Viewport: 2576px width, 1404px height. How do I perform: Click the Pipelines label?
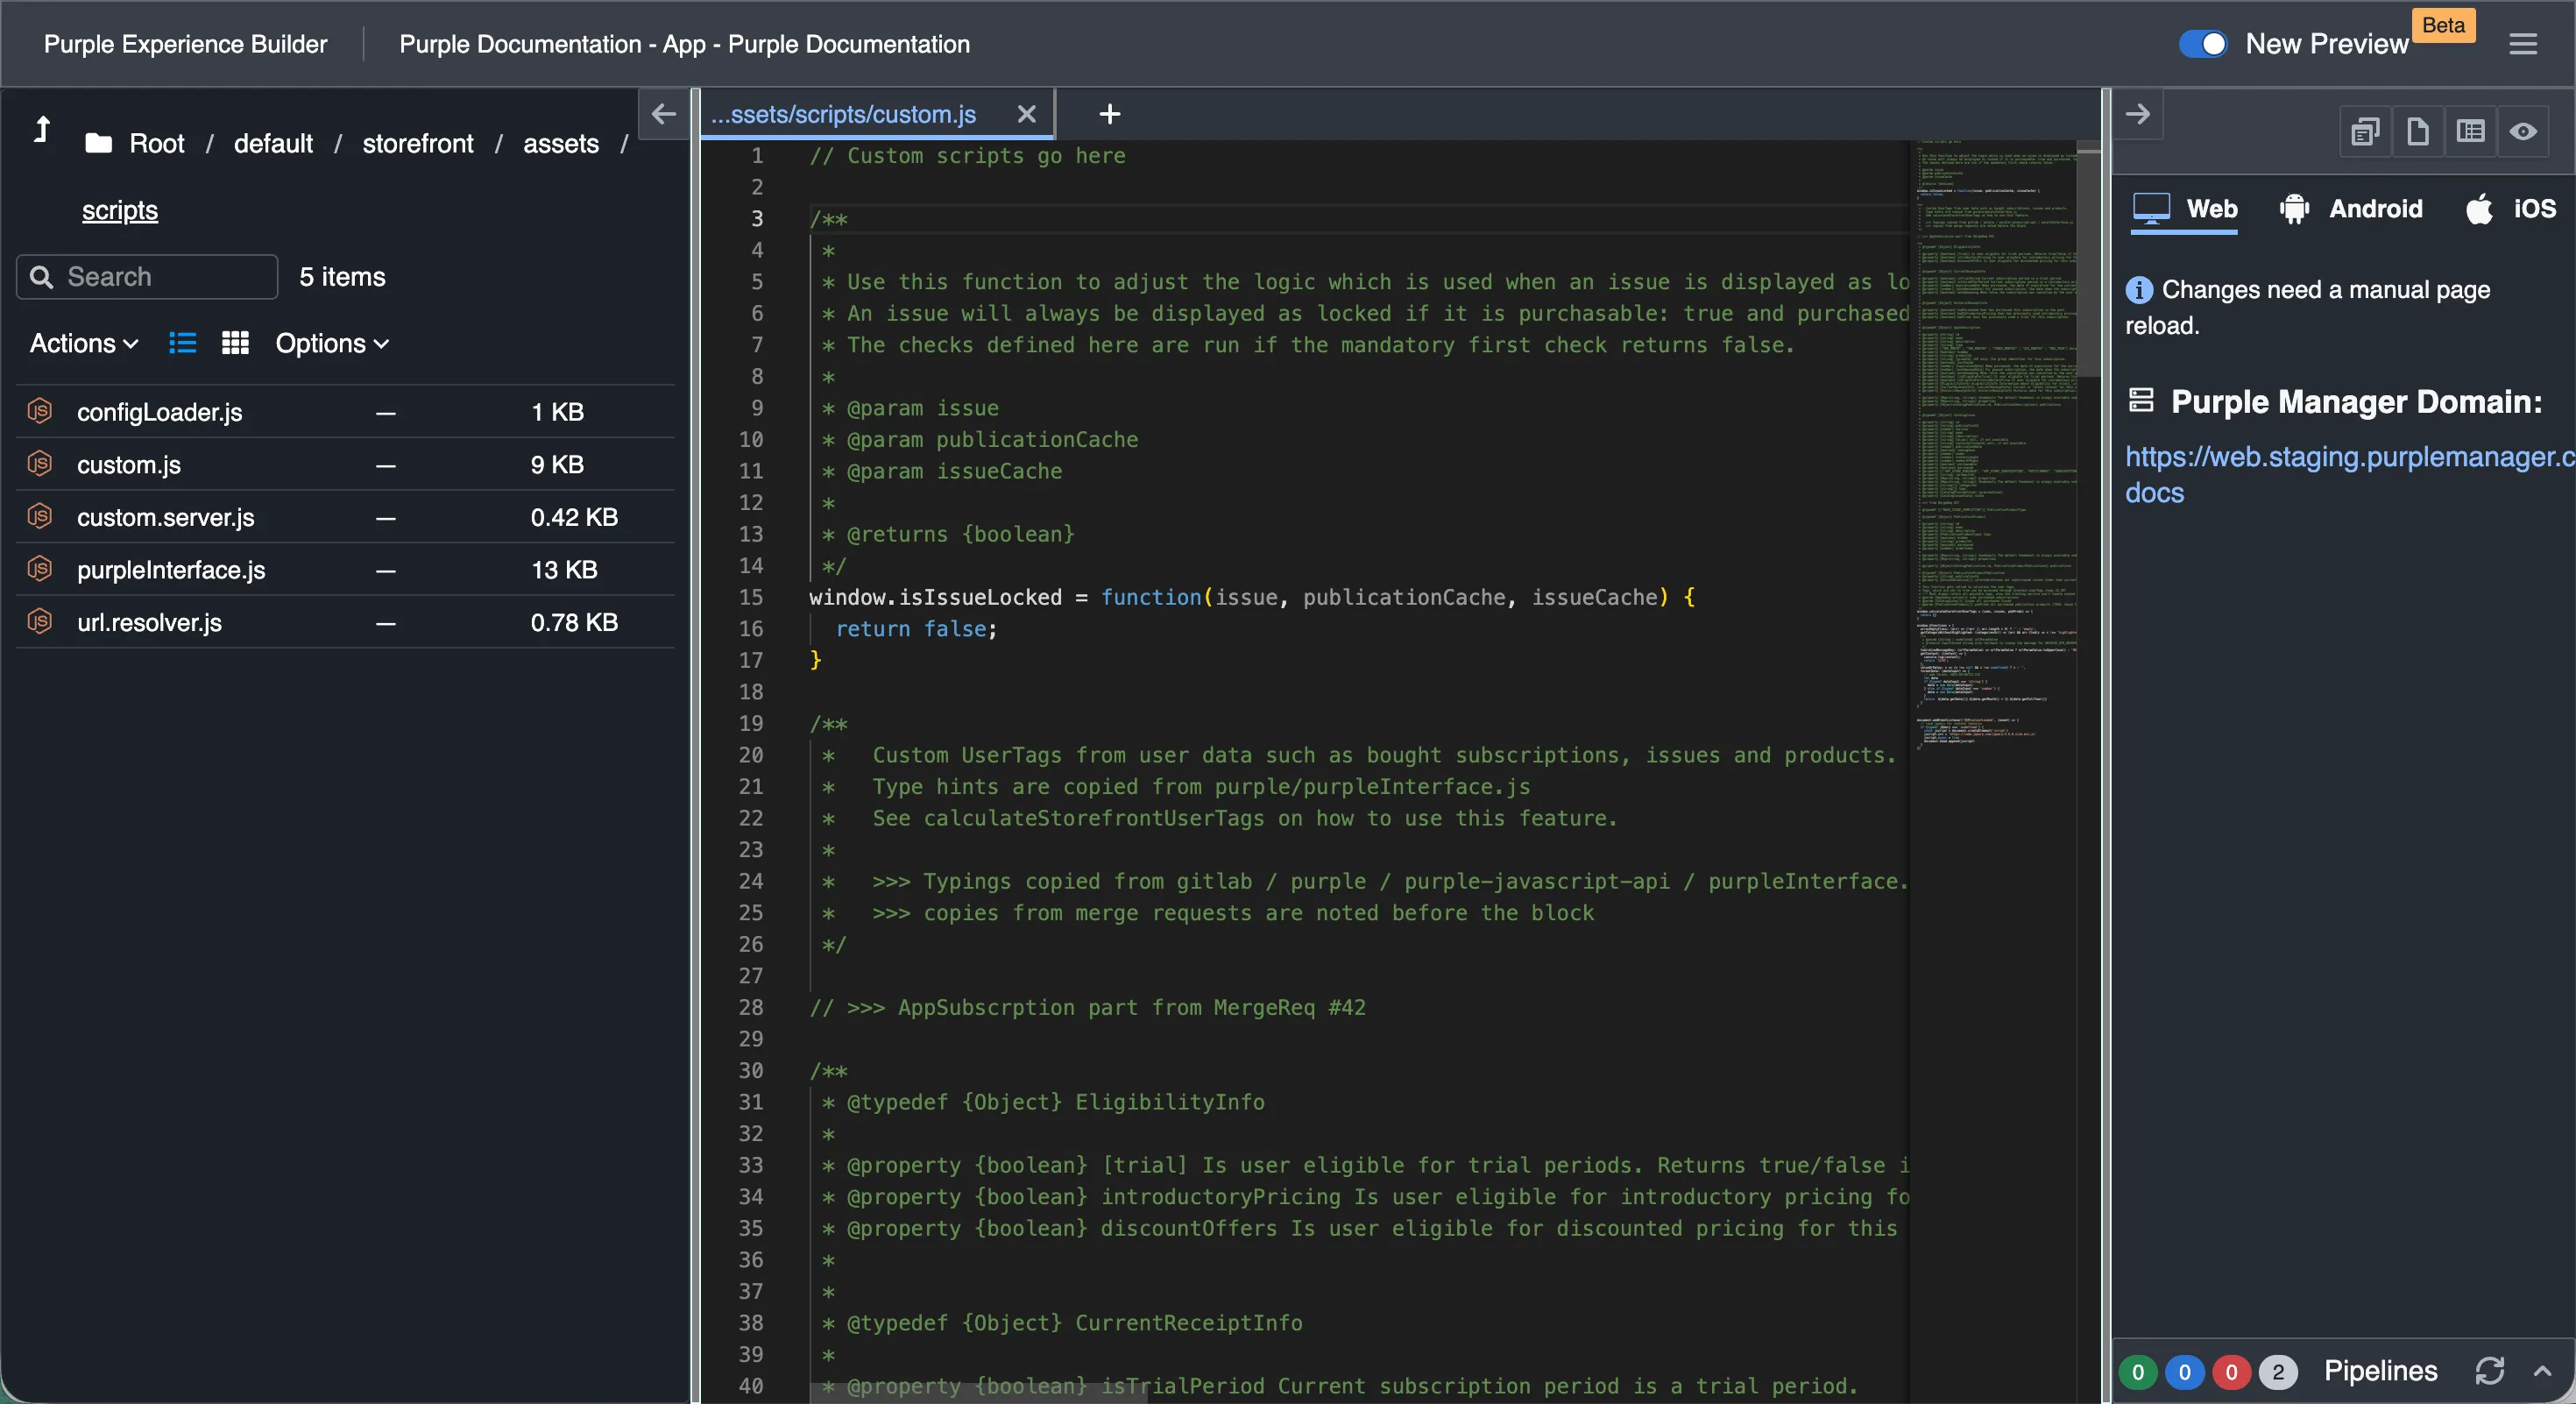pyautogui.click(x=2380, y=1371)
